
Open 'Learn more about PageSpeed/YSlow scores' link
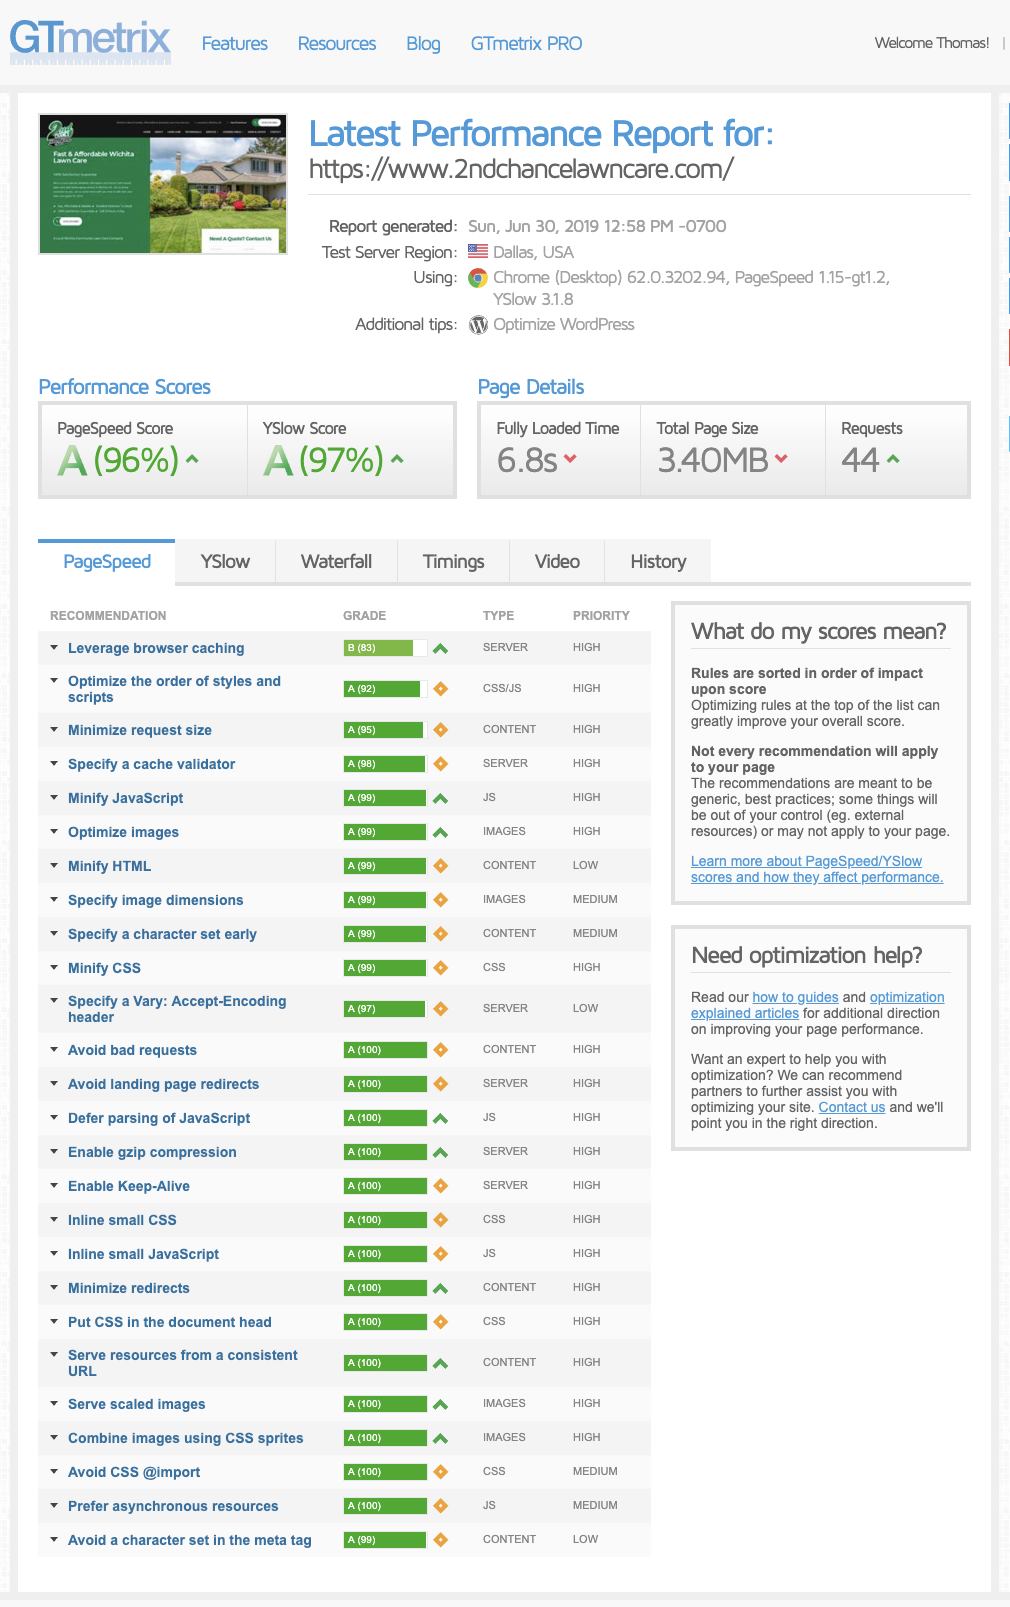point(817,869)
